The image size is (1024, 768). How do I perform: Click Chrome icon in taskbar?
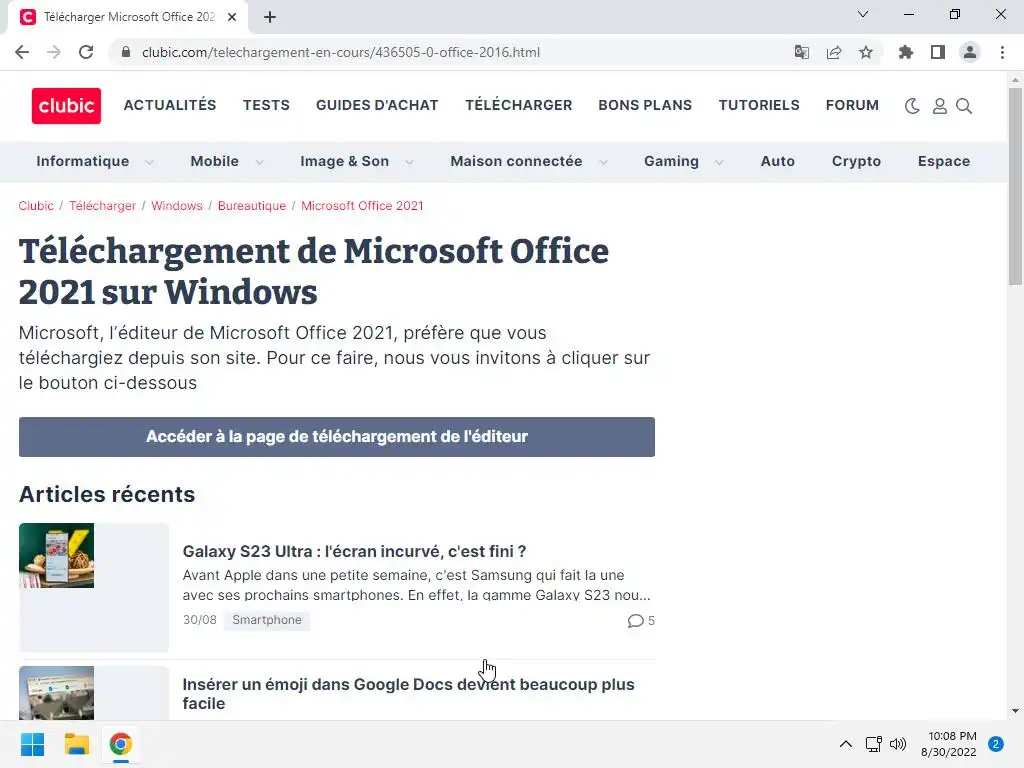(120, 744)
